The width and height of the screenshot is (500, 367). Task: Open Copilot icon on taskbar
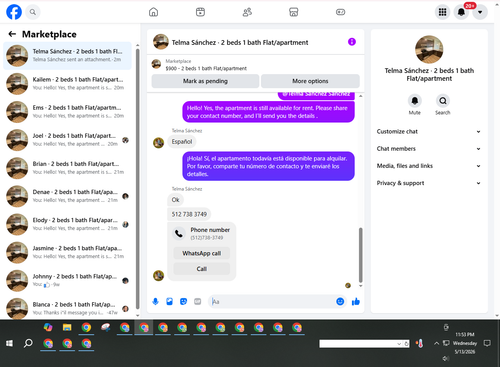tap(48, 328)
